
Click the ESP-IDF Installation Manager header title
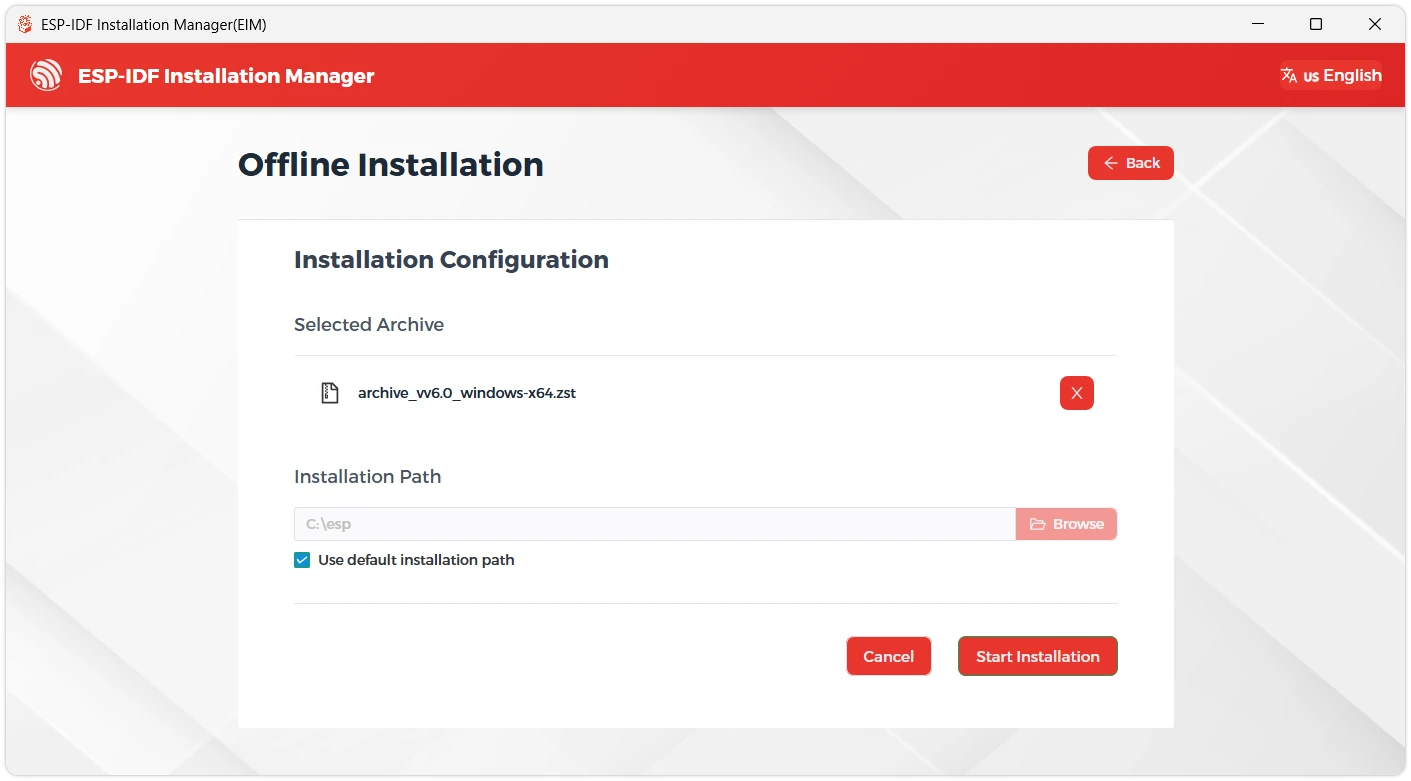[x=226, y=76]
